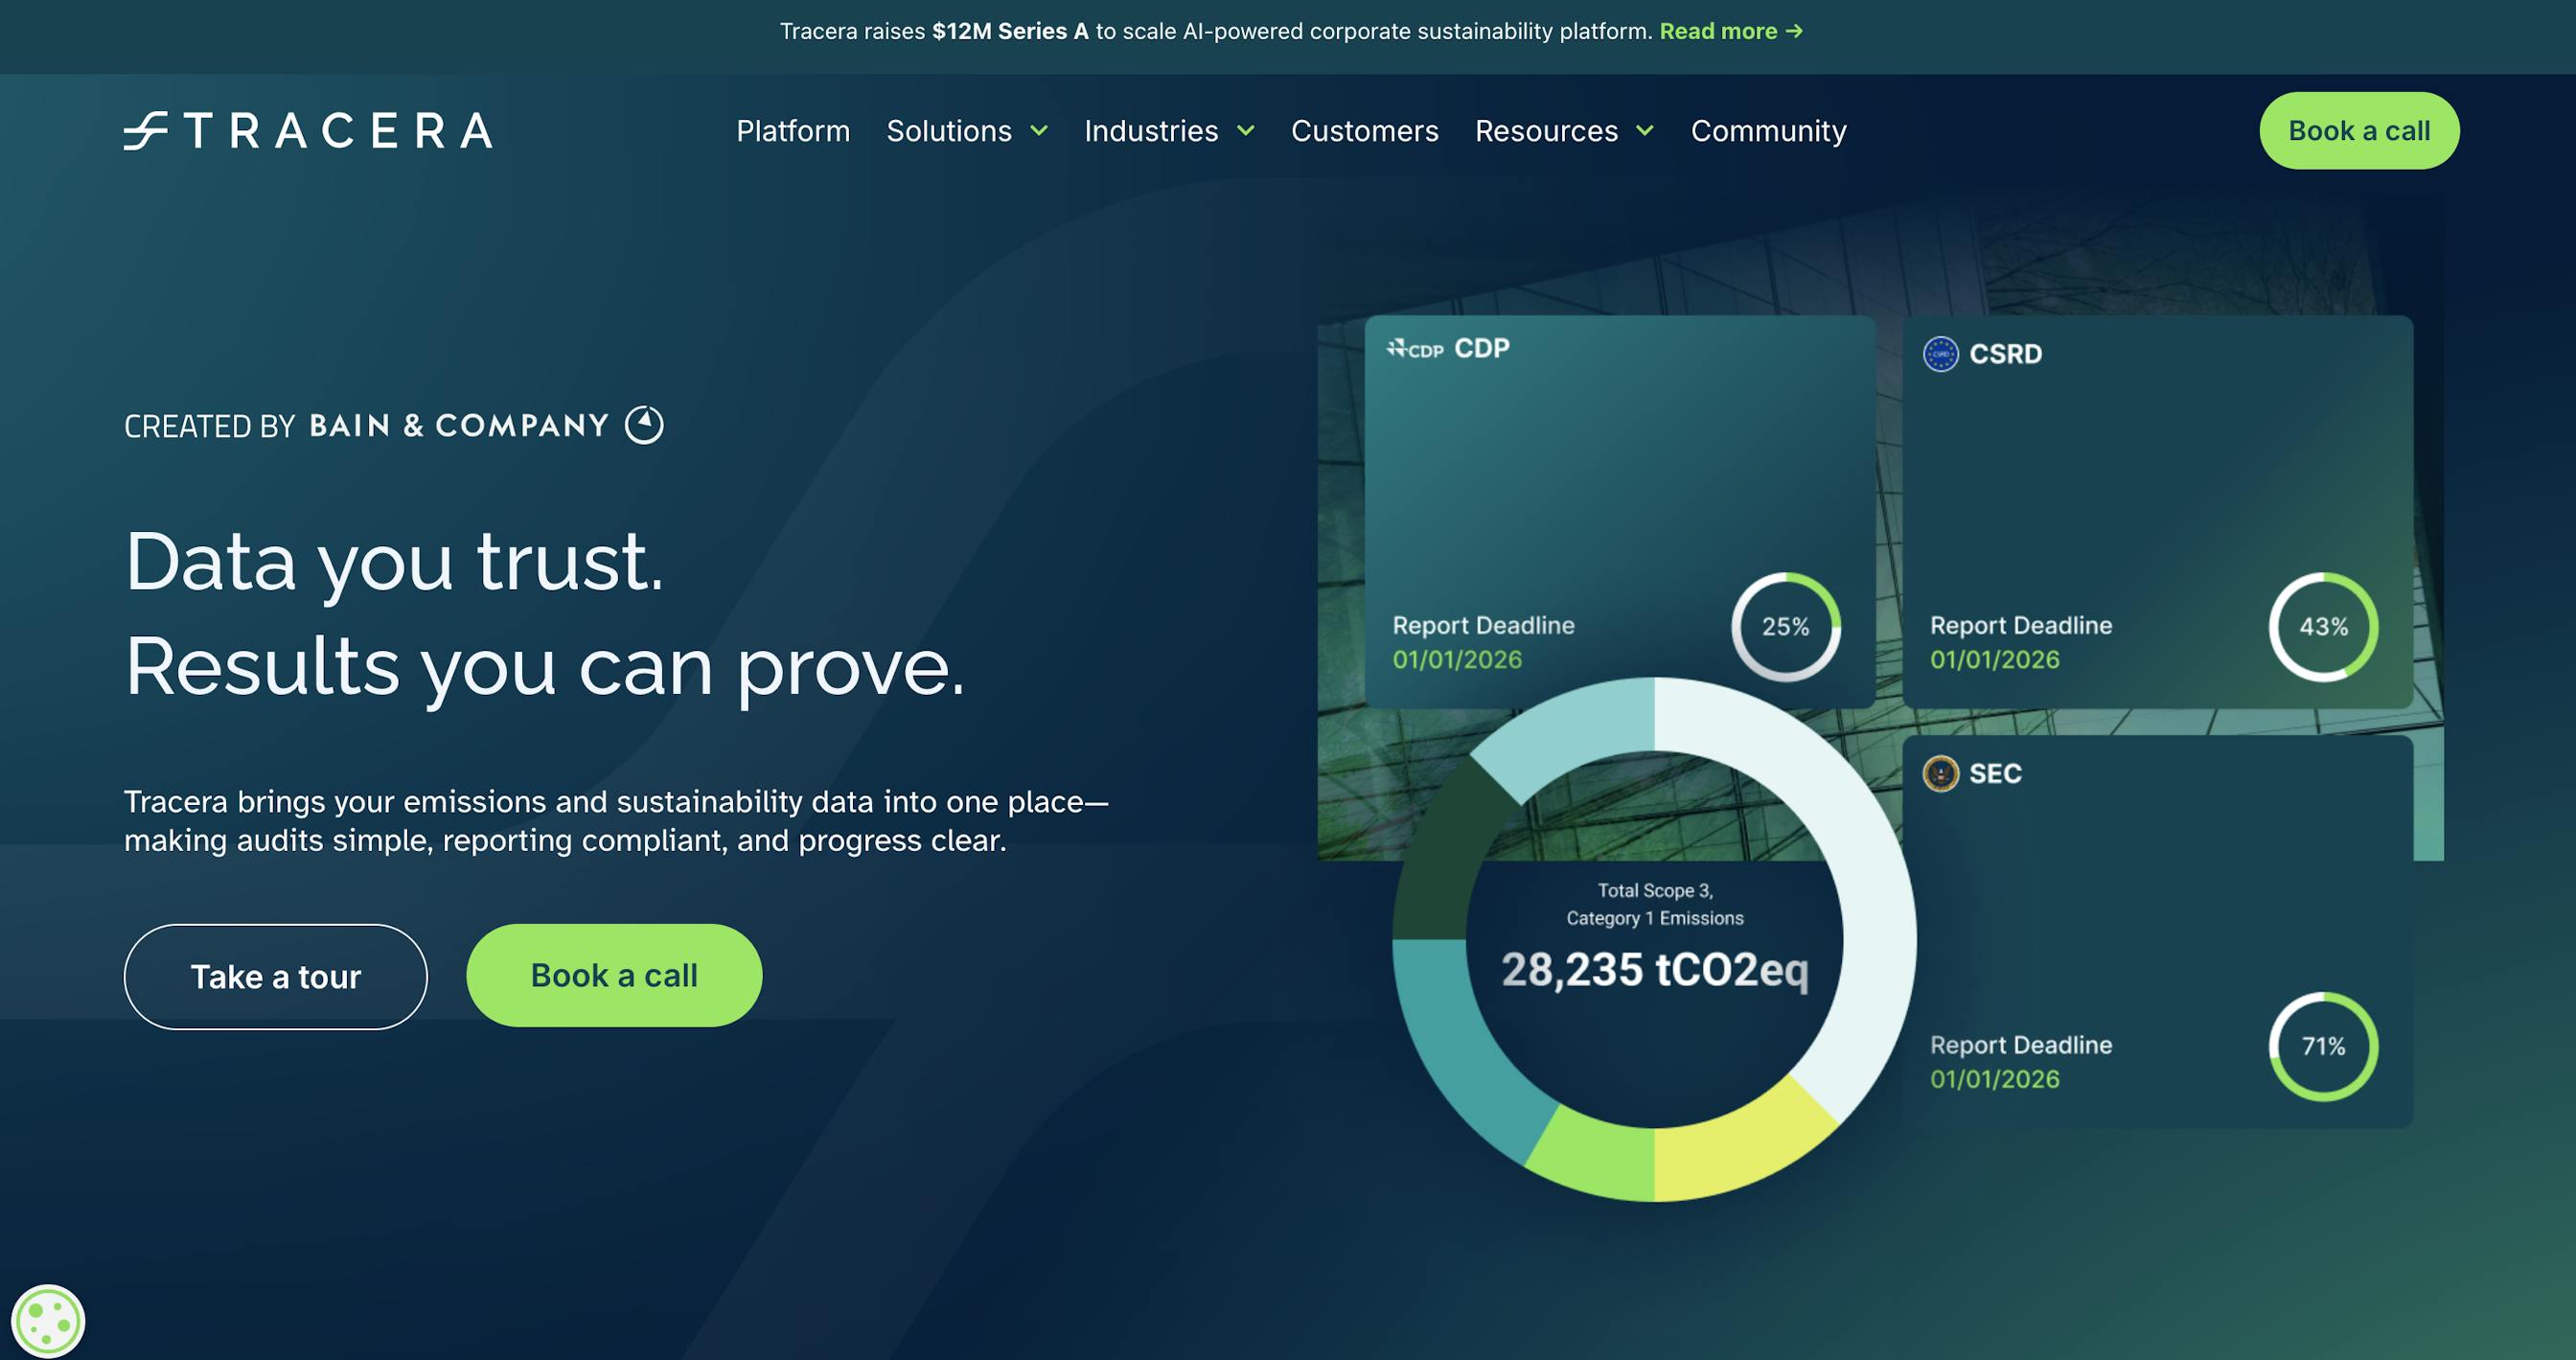The width and height of the screenshot is (2576, 1360).
Task: Click the Bain & Company clock icon
Action: 645,424
